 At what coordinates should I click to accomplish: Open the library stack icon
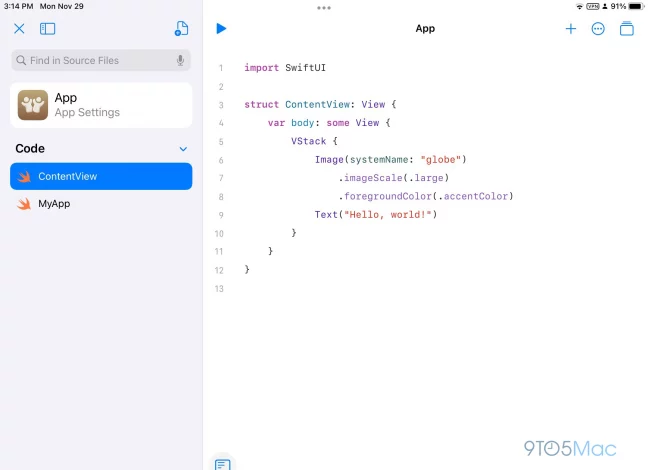tap(627, 29)
